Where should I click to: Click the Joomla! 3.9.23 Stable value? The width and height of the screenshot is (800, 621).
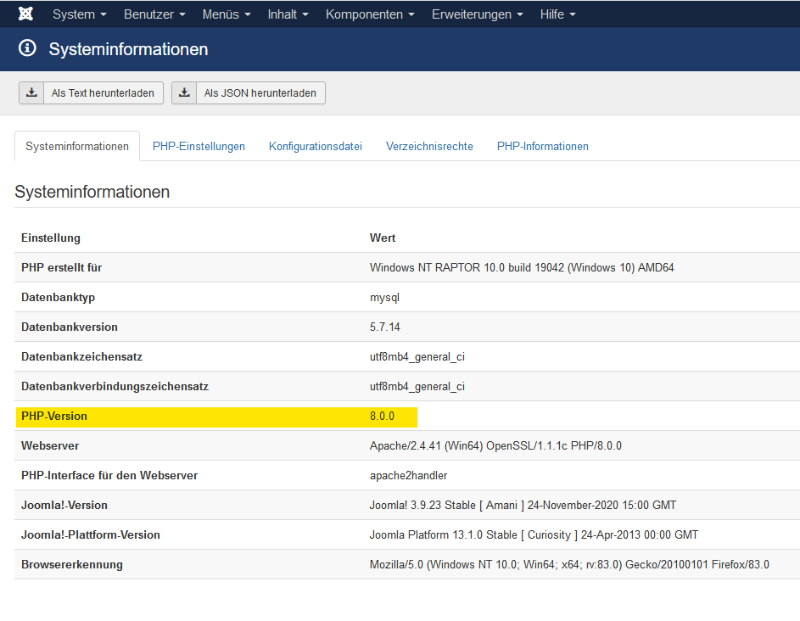tap(522, 505)
